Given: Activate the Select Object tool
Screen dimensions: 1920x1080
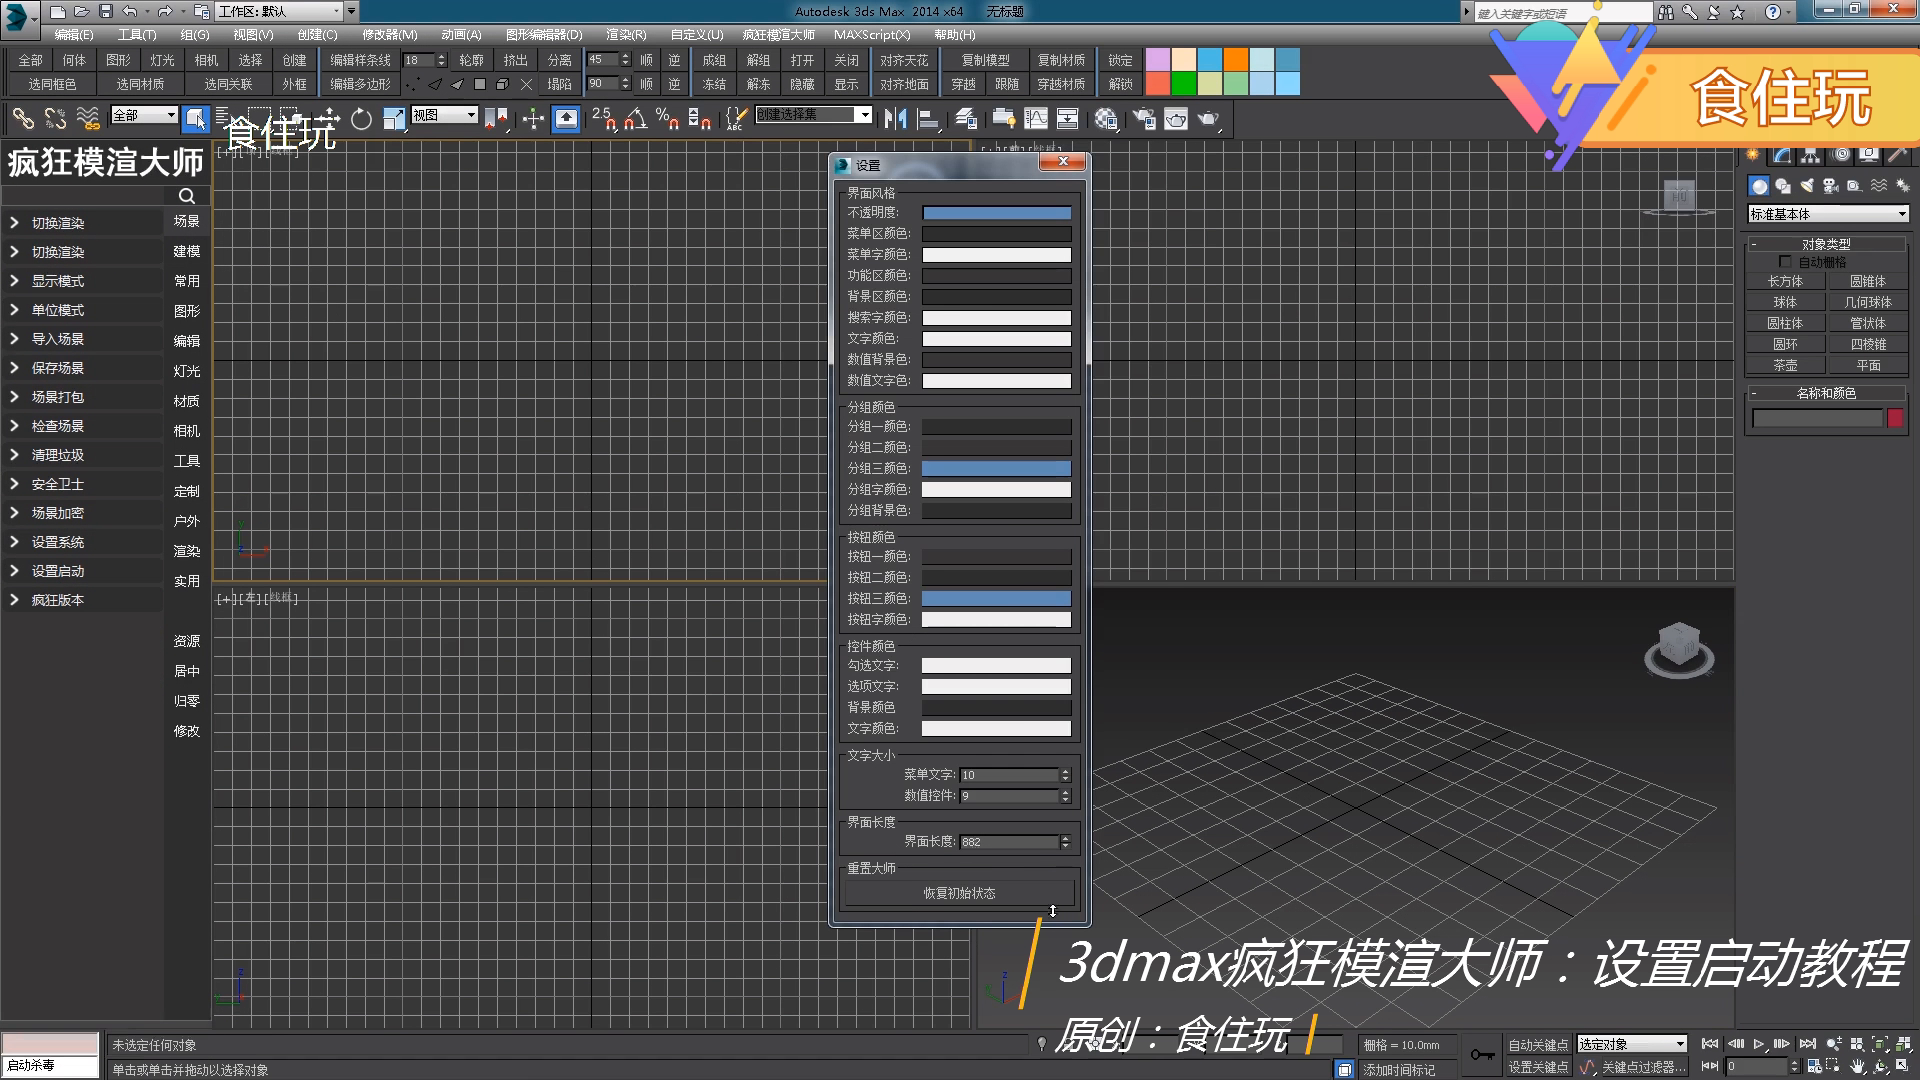Looking at the screenshot, I should coord(195,119).
